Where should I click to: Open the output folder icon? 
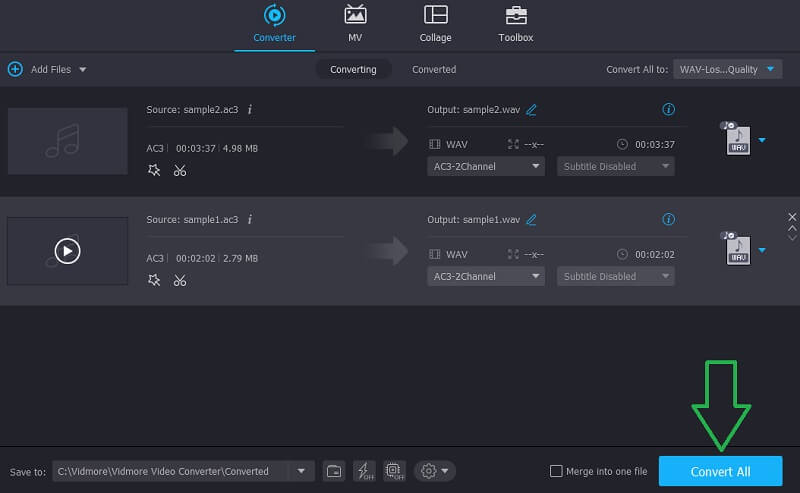334,471
